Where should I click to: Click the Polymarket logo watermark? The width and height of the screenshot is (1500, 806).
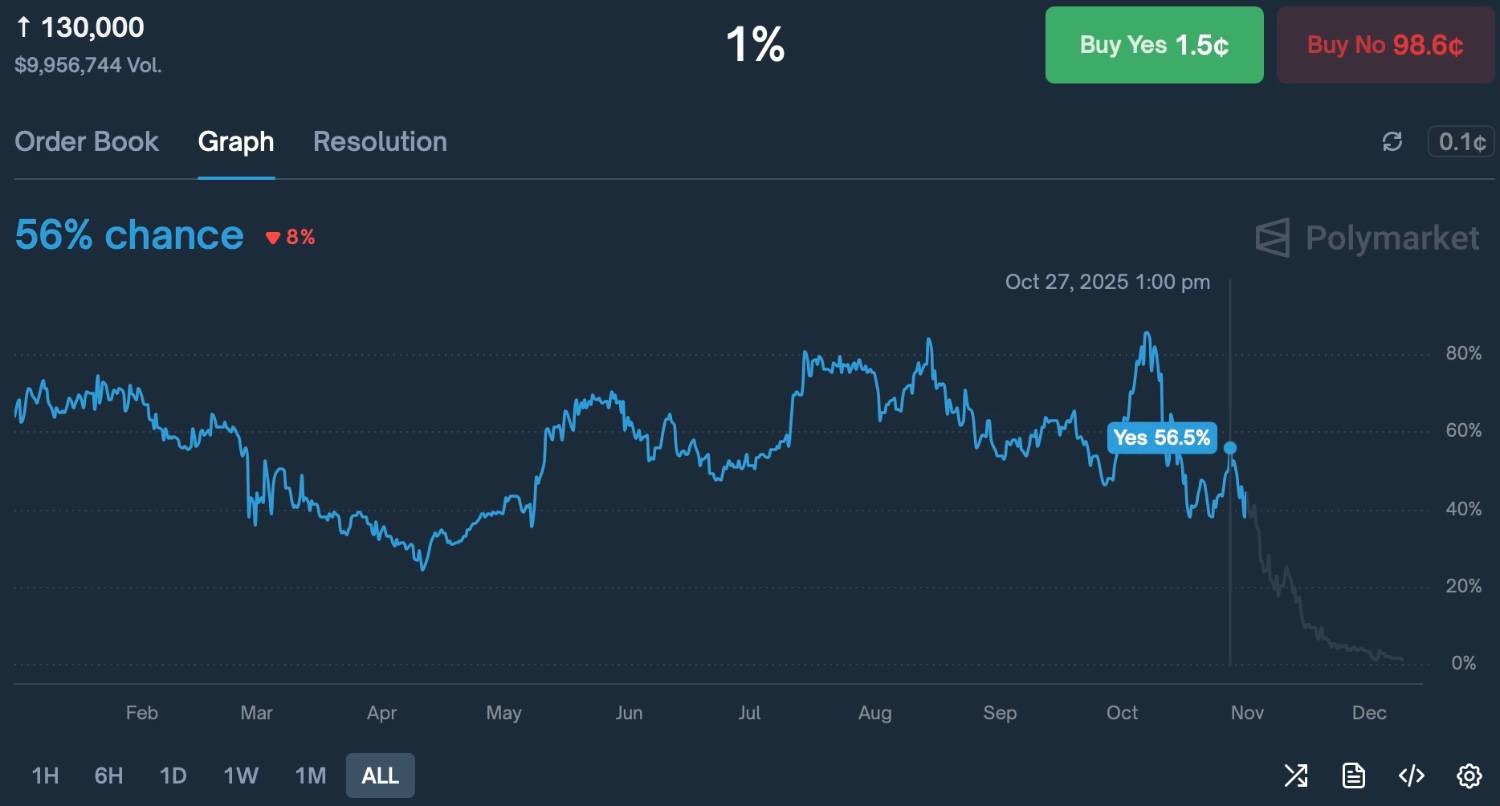tap(1367, 238)
